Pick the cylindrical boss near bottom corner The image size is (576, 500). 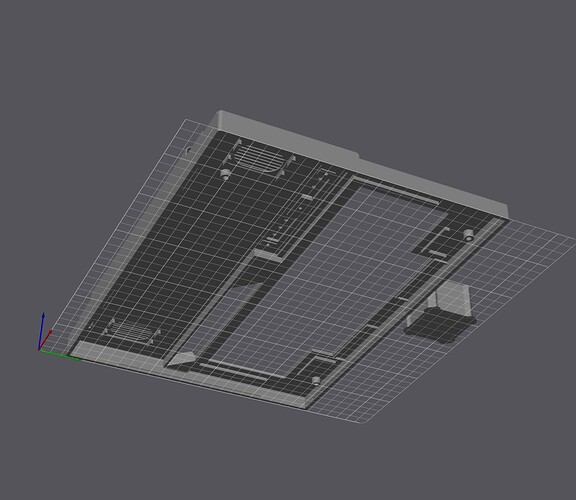[x=316, y=381]
